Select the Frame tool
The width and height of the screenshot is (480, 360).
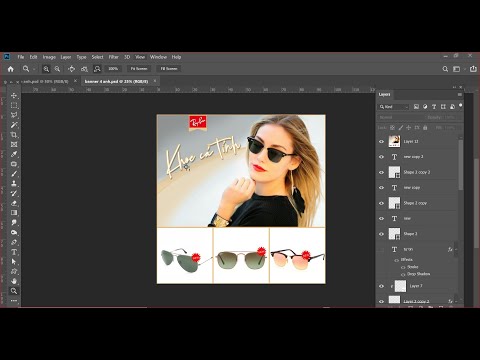click(x=14, y=144)
